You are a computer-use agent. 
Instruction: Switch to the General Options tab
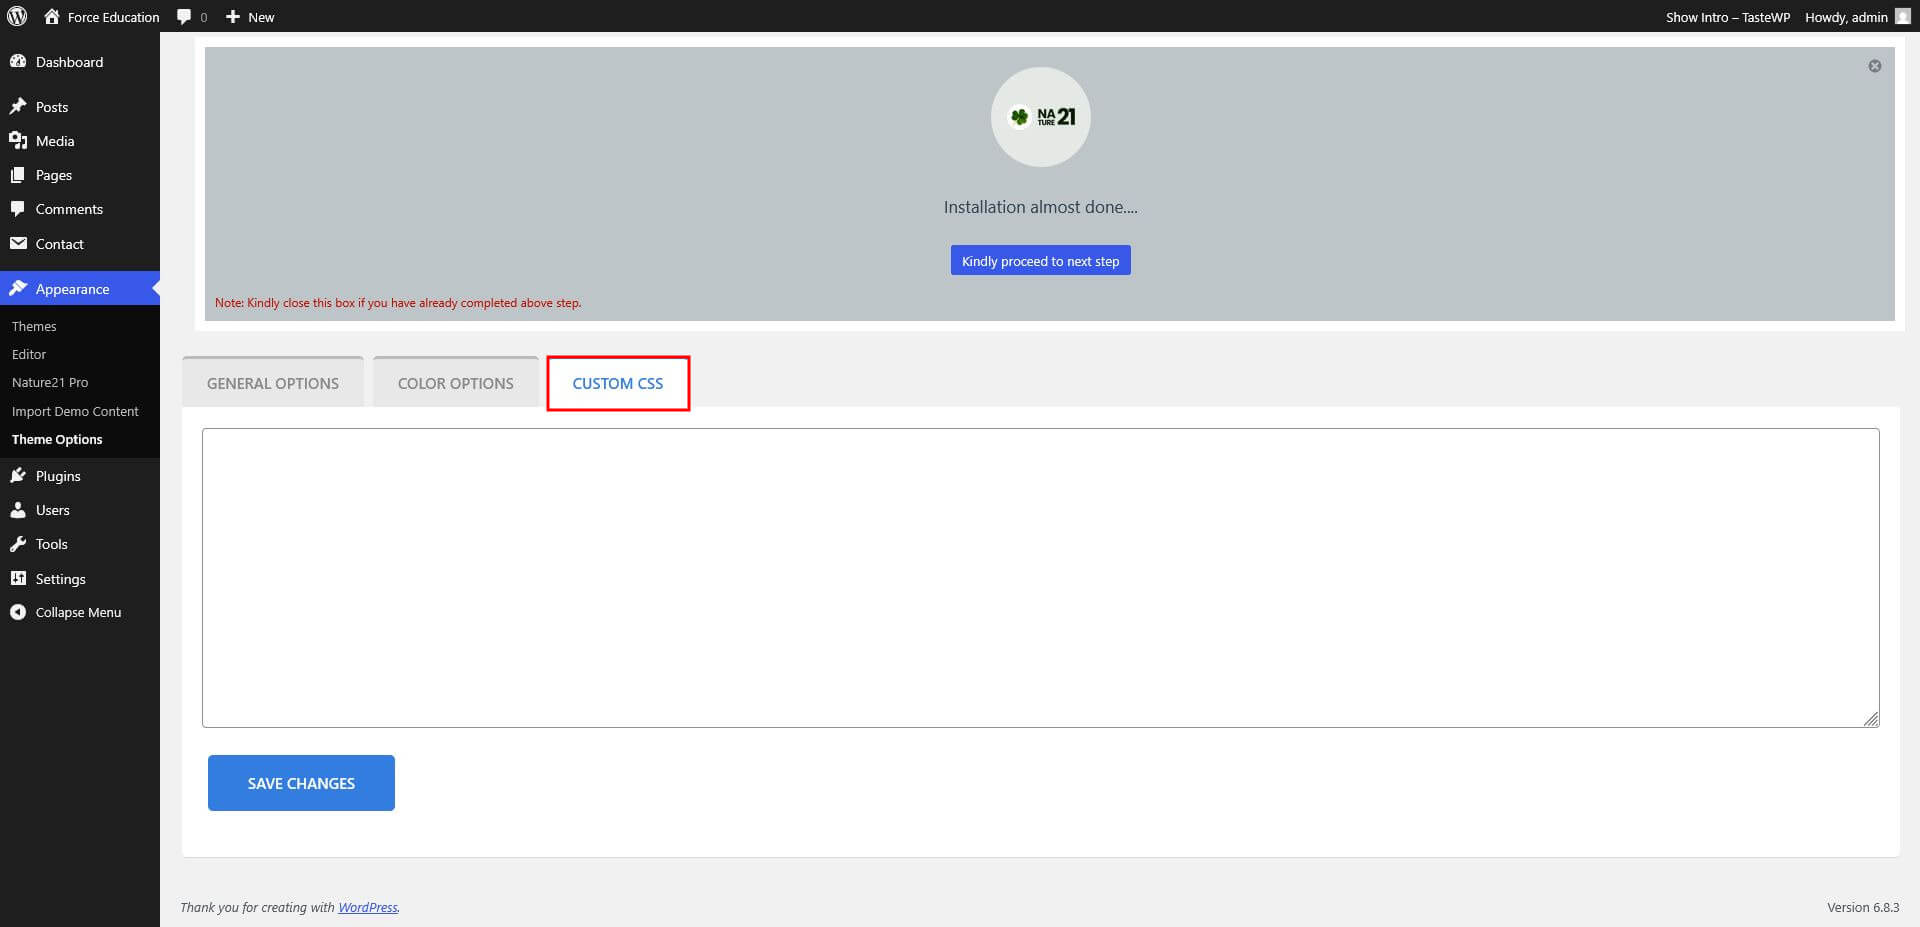point(272,383)
